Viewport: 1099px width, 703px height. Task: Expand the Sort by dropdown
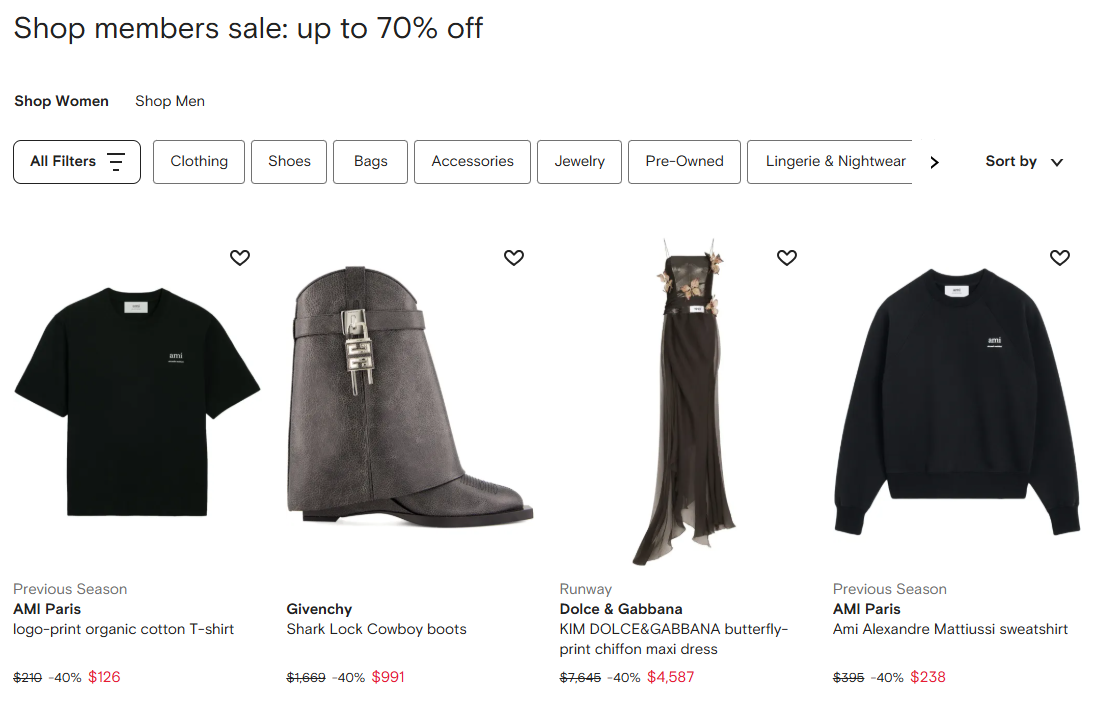coord(1024,162)
